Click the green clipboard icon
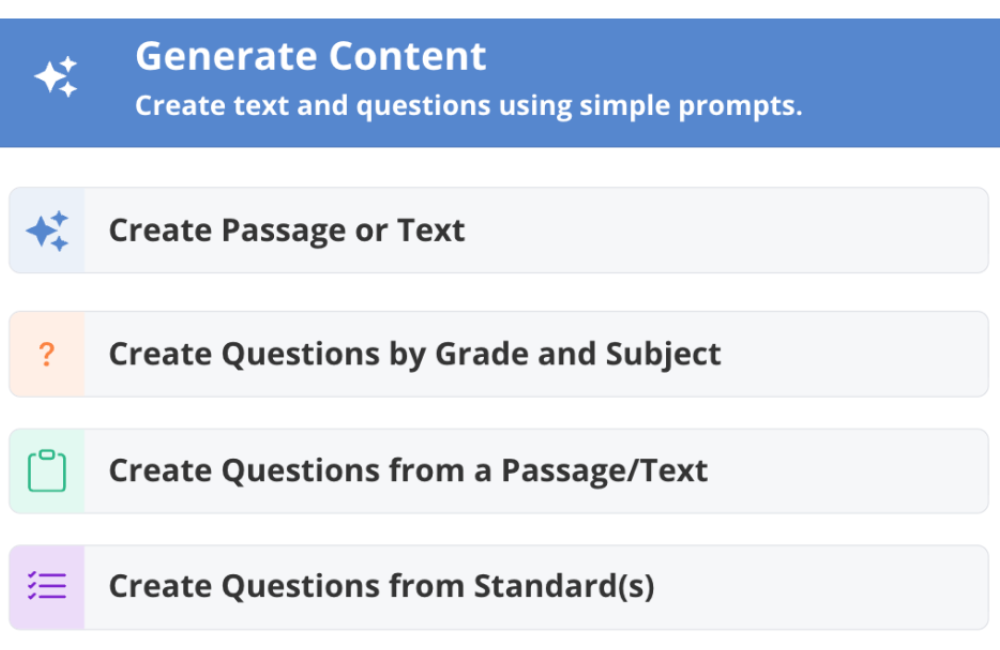Image resolution: width=1000 pixels, height=650 pixels. (x=47, y=471)
